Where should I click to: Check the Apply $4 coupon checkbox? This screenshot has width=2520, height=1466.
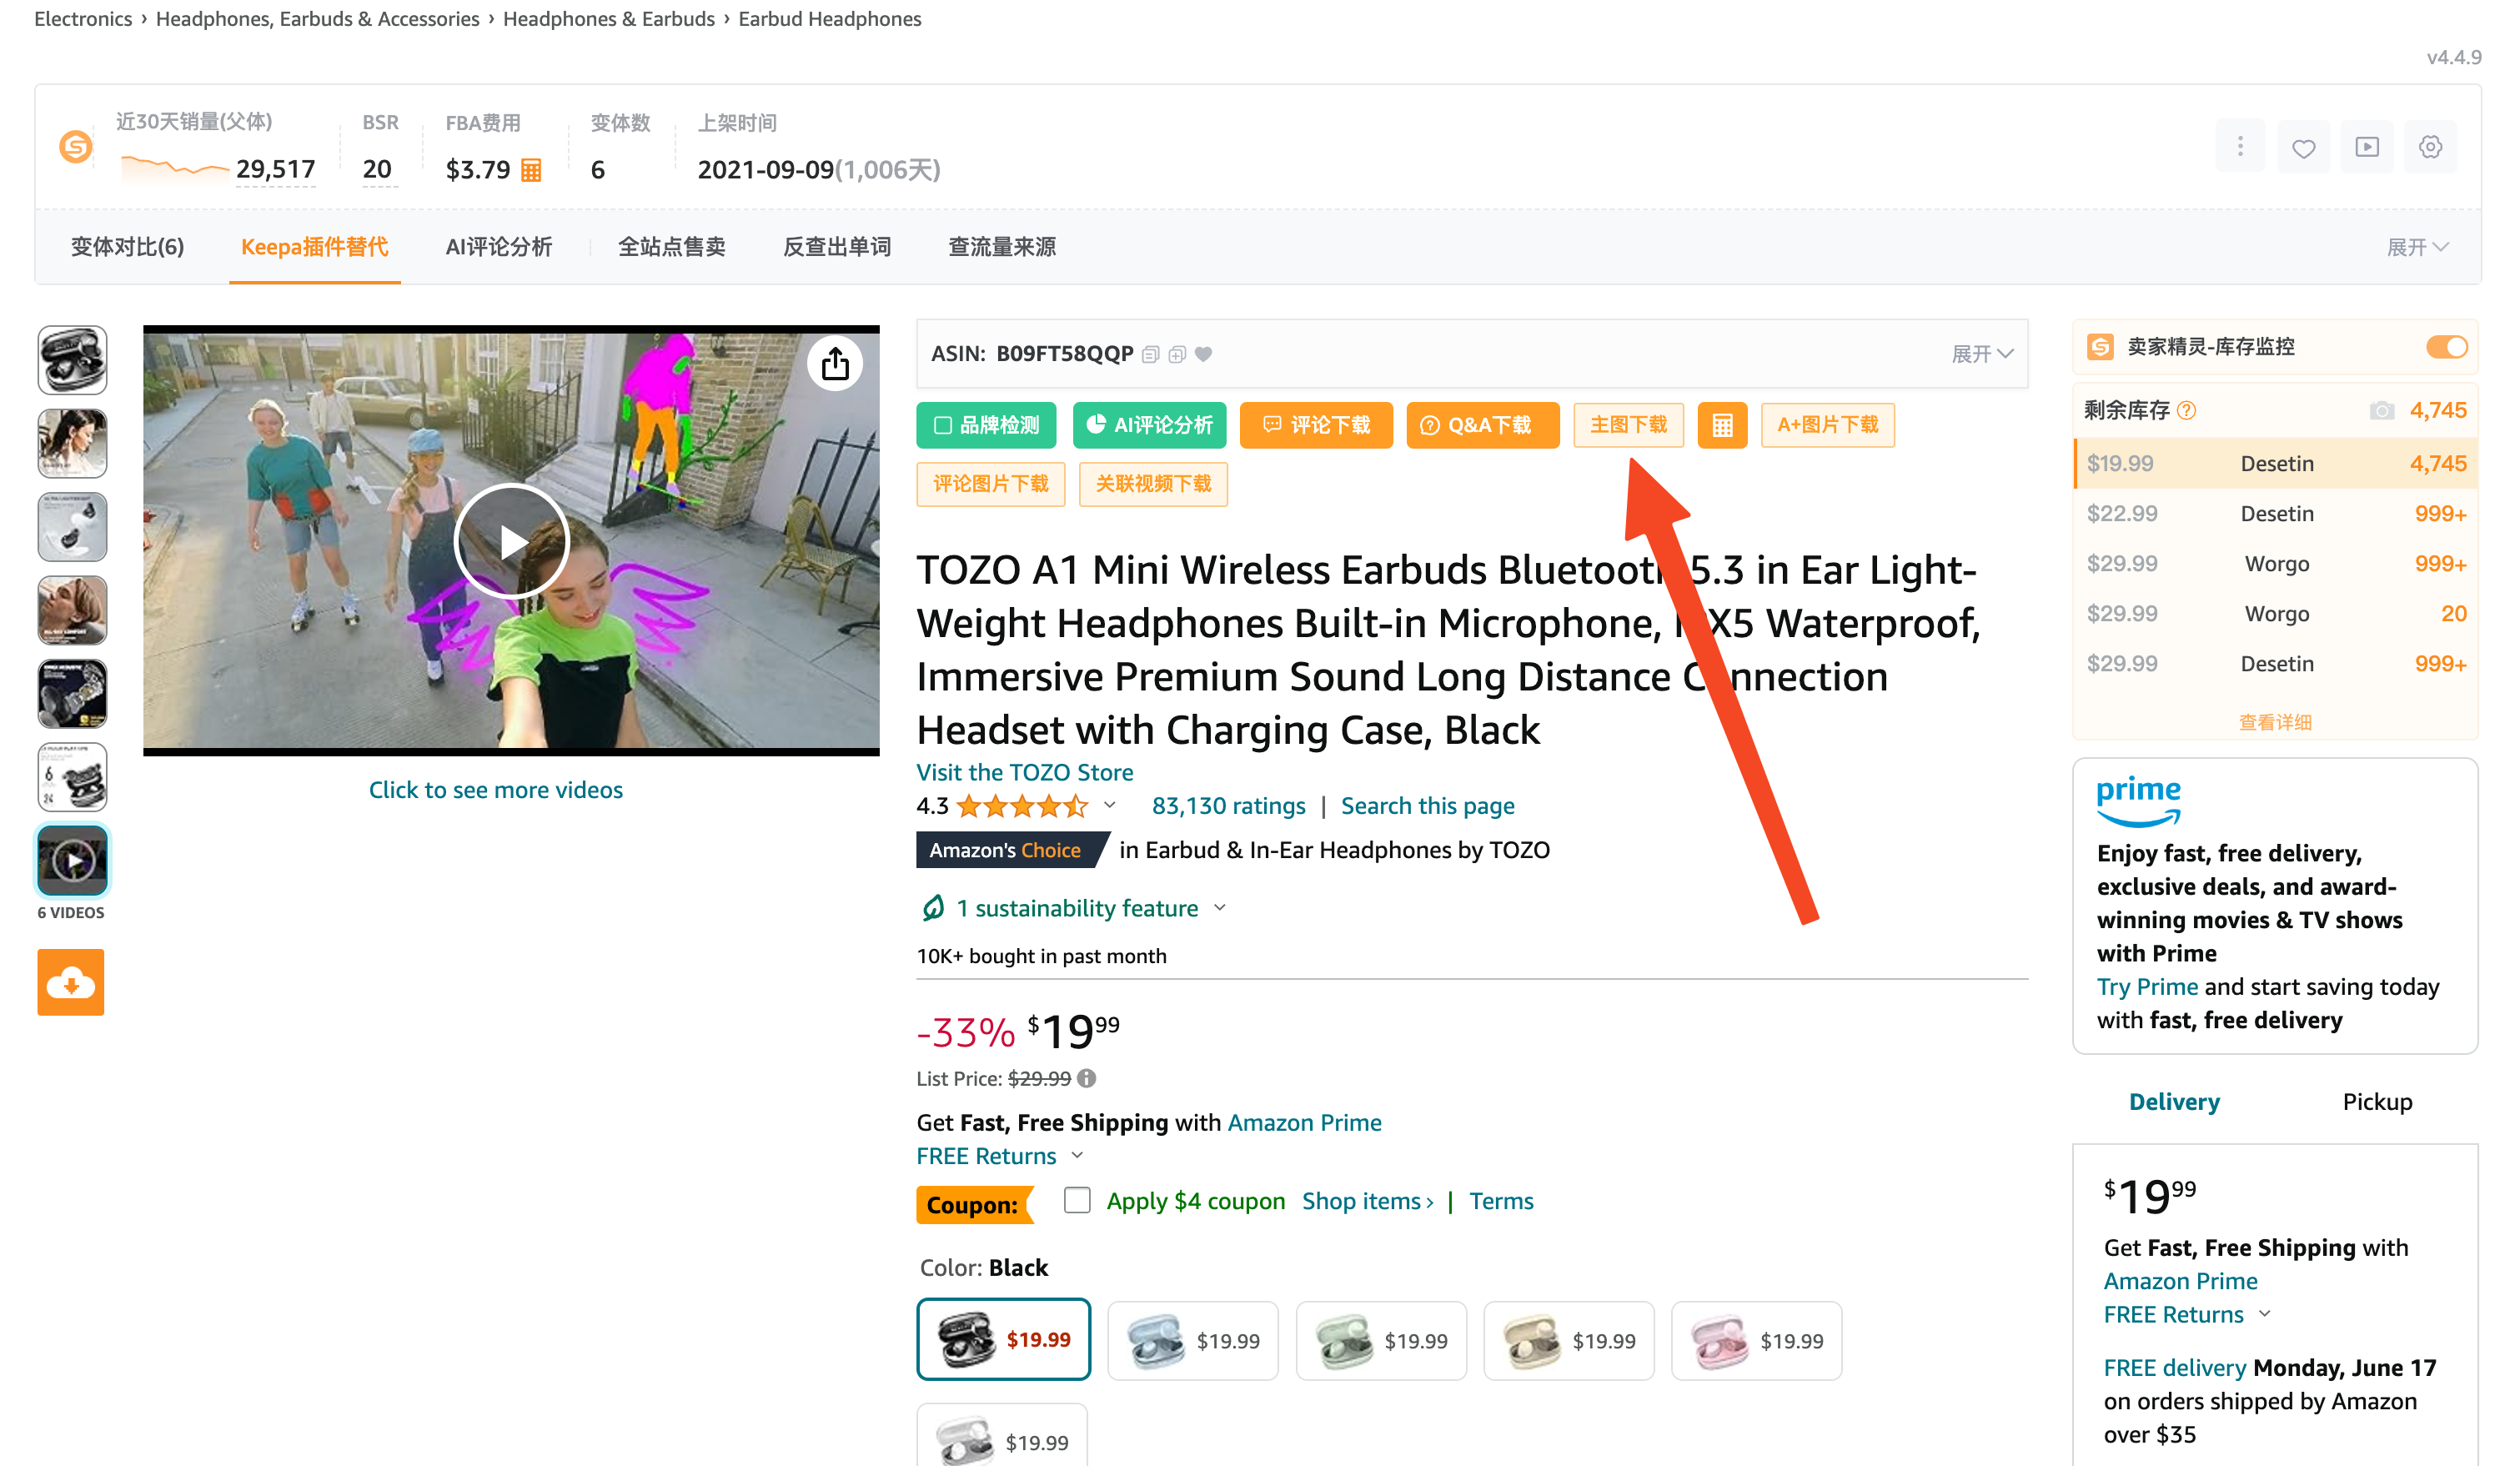click(x=1077, y=1200)
